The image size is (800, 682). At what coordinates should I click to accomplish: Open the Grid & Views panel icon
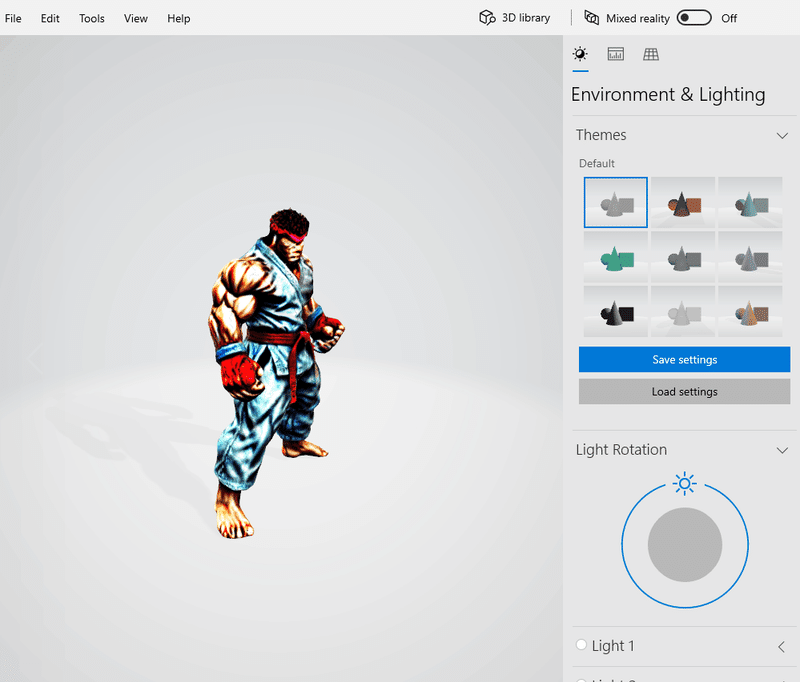651,54
